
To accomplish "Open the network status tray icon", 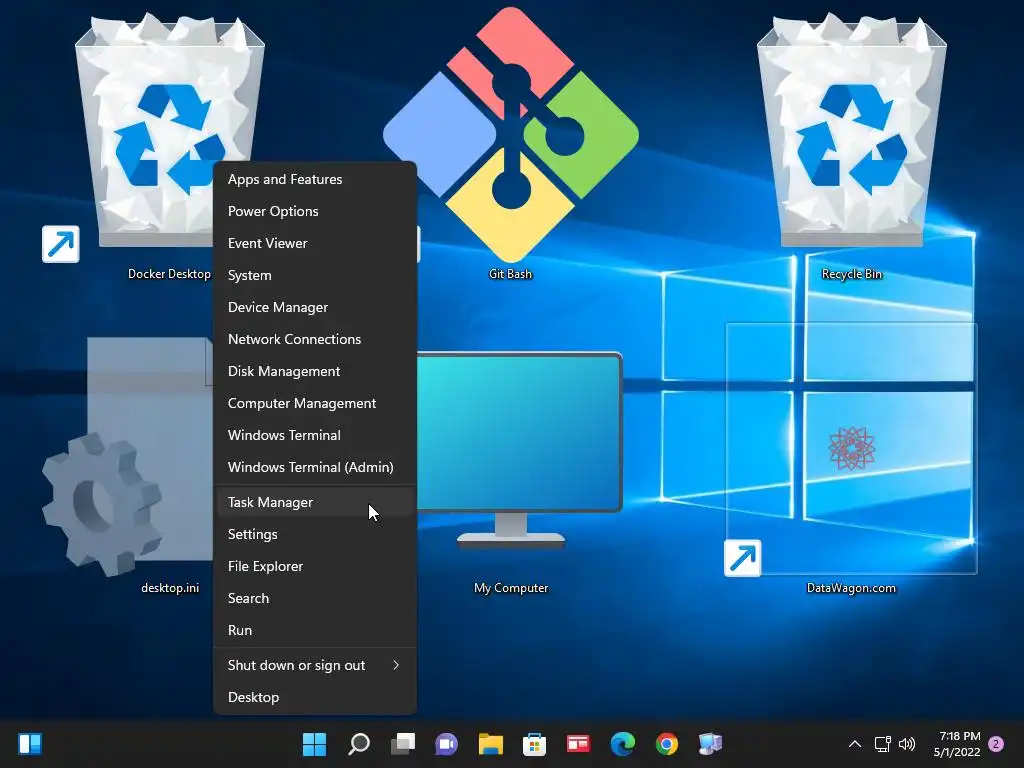I will [882, 744].
